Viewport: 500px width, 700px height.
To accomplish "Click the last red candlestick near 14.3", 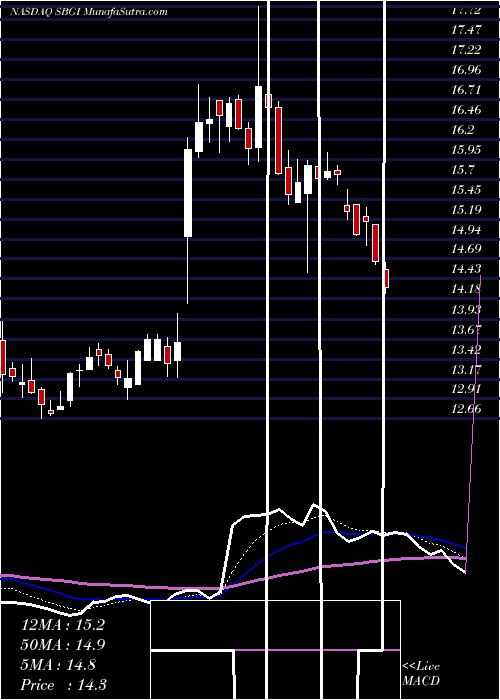I will [x=386, y=279].
